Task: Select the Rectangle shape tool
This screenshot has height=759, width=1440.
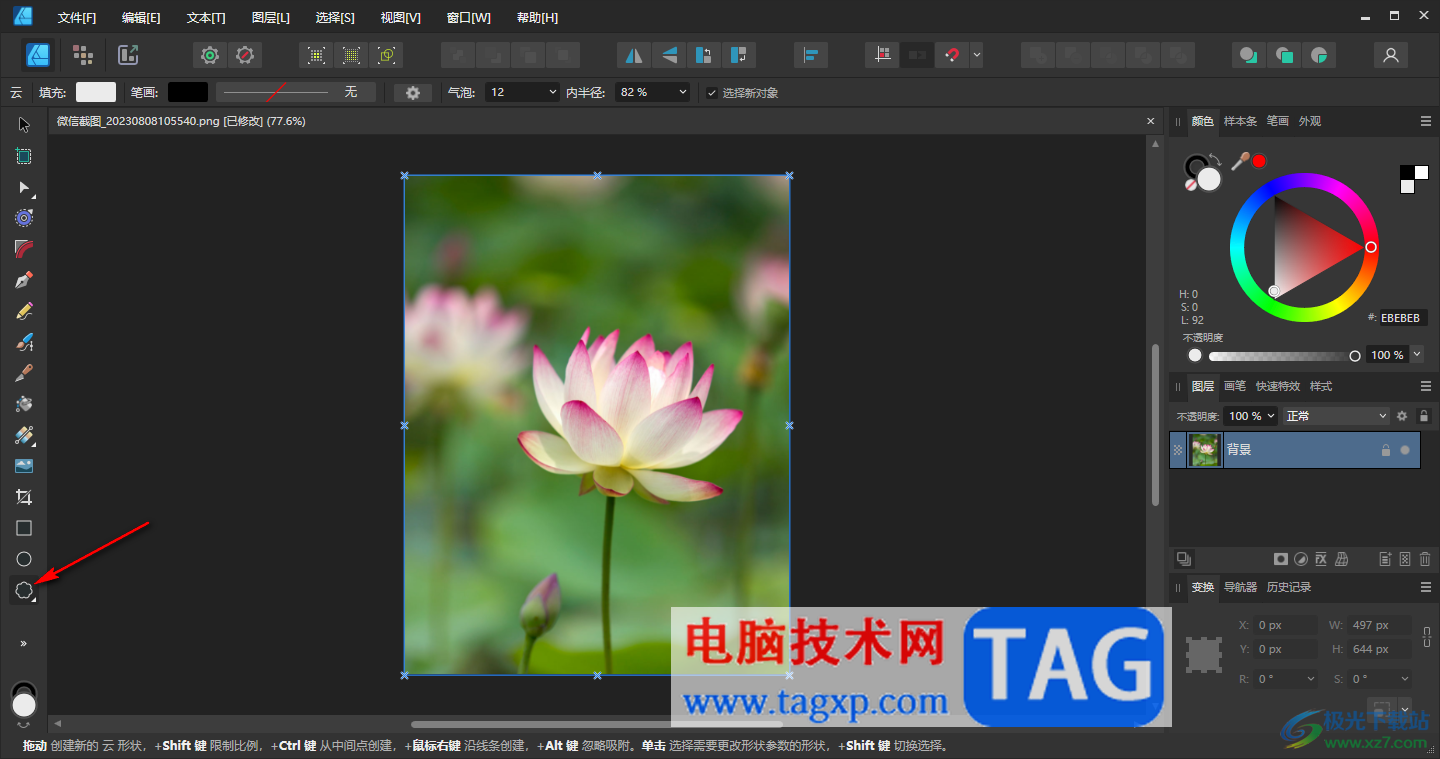Action: coord(24,528)
